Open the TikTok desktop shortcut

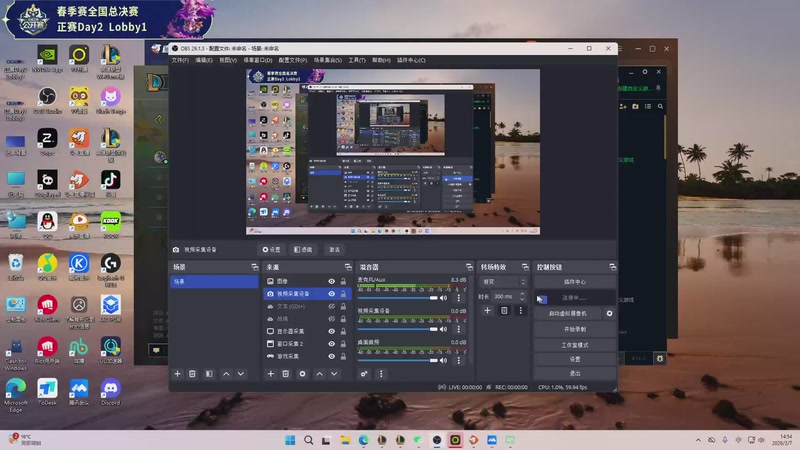click(x=110, y=184)
